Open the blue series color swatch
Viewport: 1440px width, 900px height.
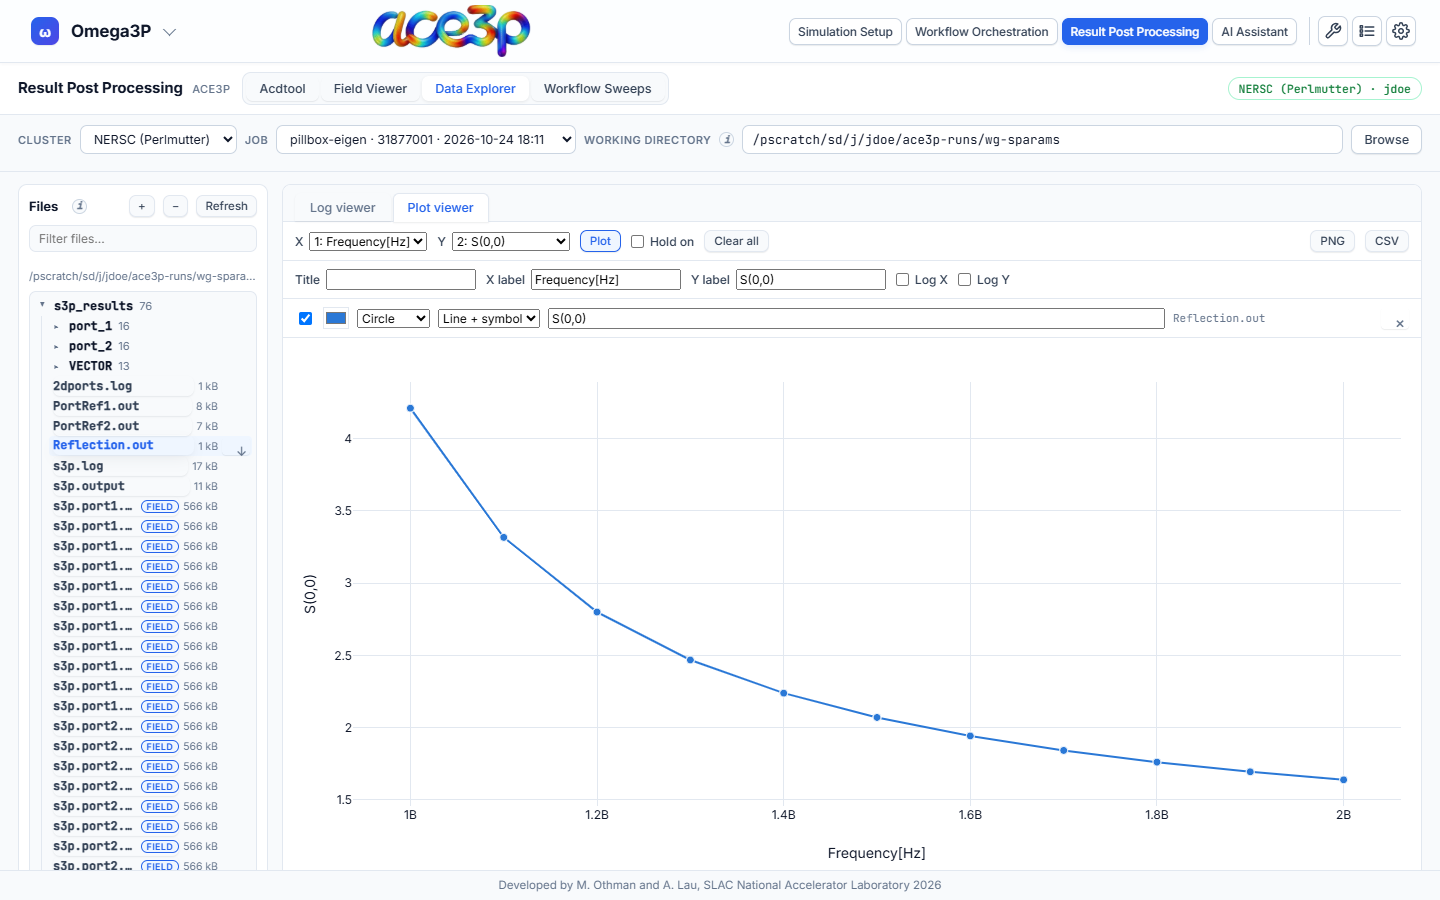[x=336, y=318]
